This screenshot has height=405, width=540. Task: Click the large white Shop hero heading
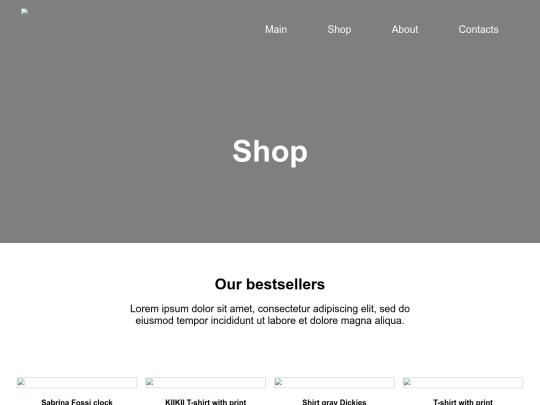(x=270, y=152)
